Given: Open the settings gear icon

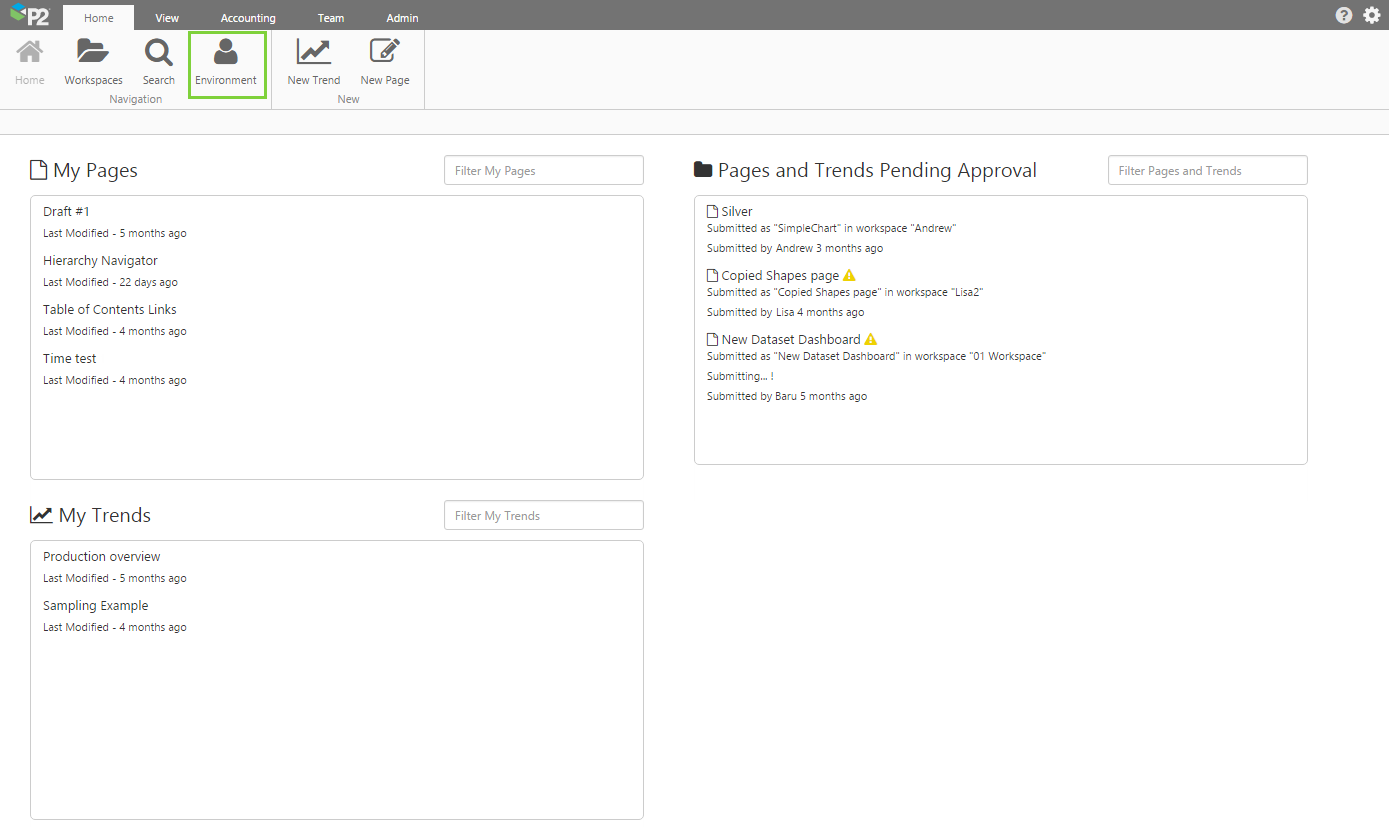Looking at the screenshot, I should click(x=1372, y=15).
